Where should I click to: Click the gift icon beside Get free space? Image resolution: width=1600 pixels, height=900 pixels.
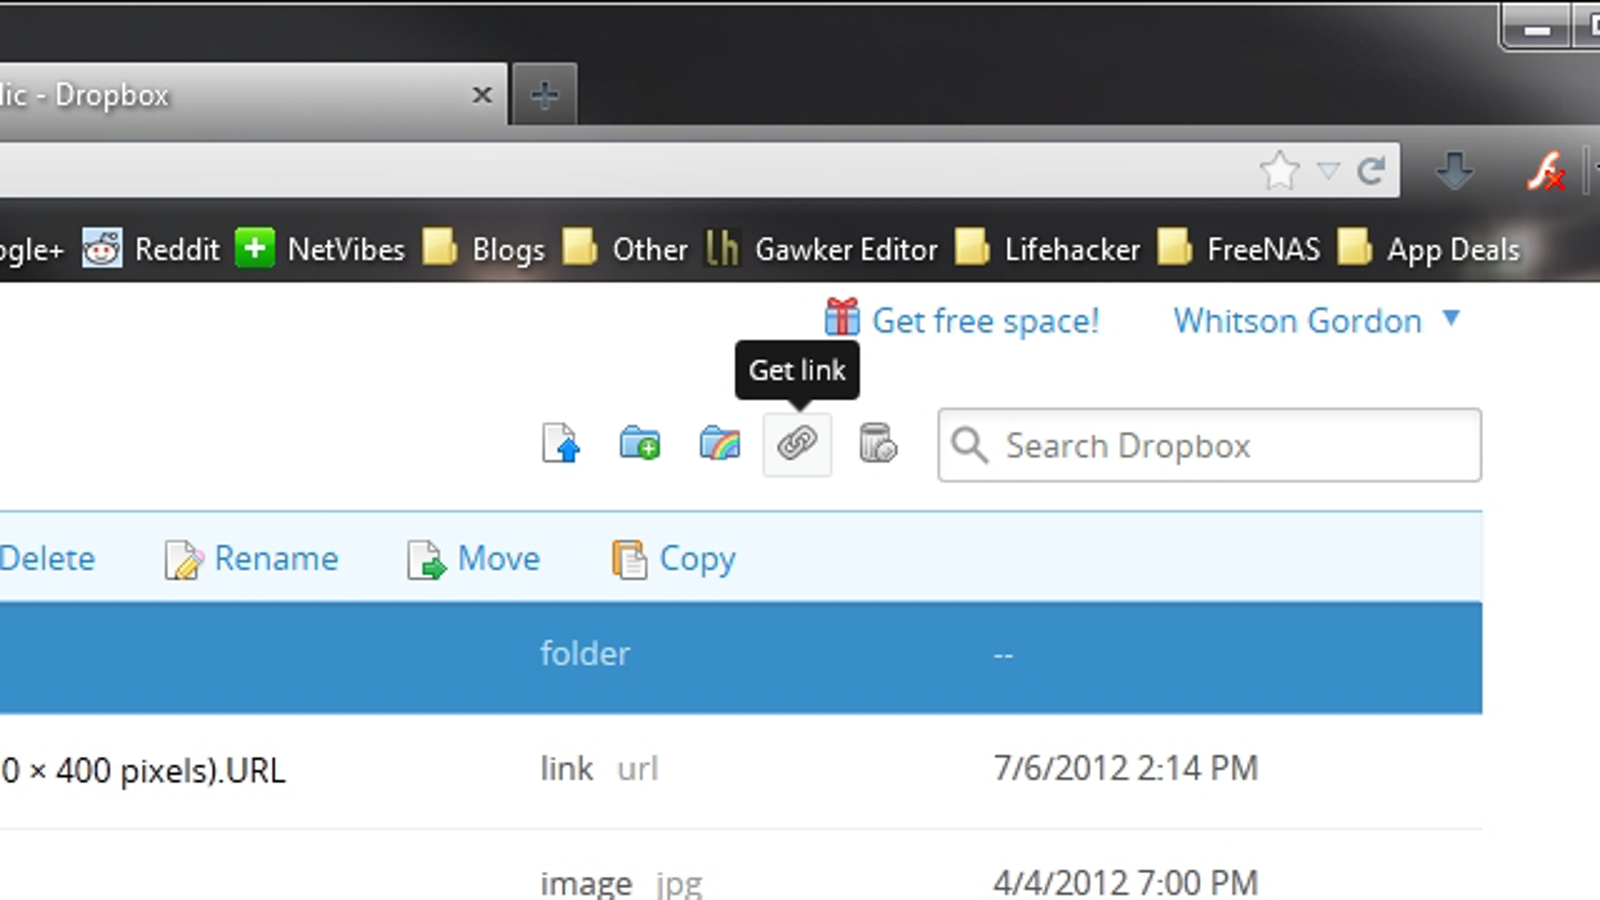pyautogui.click(x=842, y=317)
